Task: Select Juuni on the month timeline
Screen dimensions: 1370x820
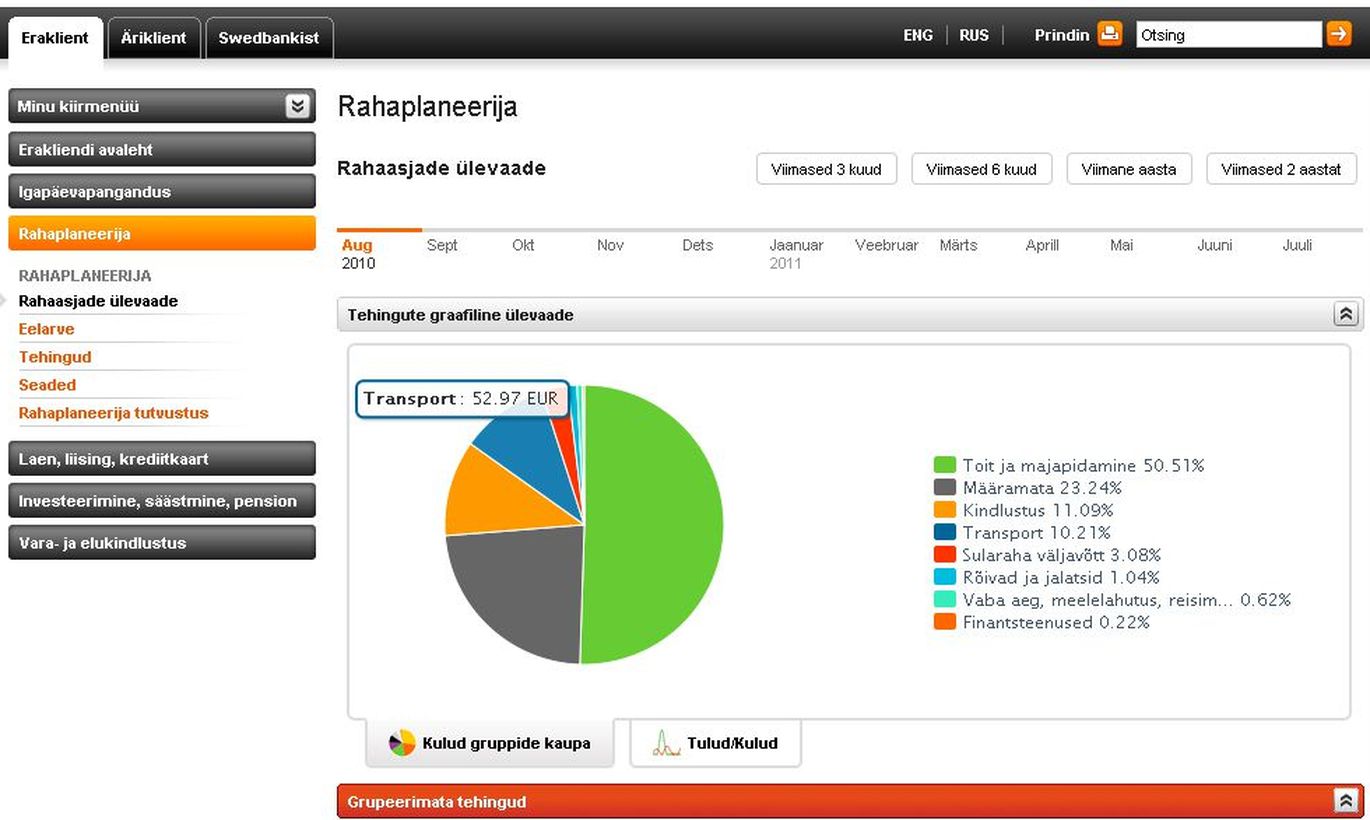Action: [x=1215, y=245]
